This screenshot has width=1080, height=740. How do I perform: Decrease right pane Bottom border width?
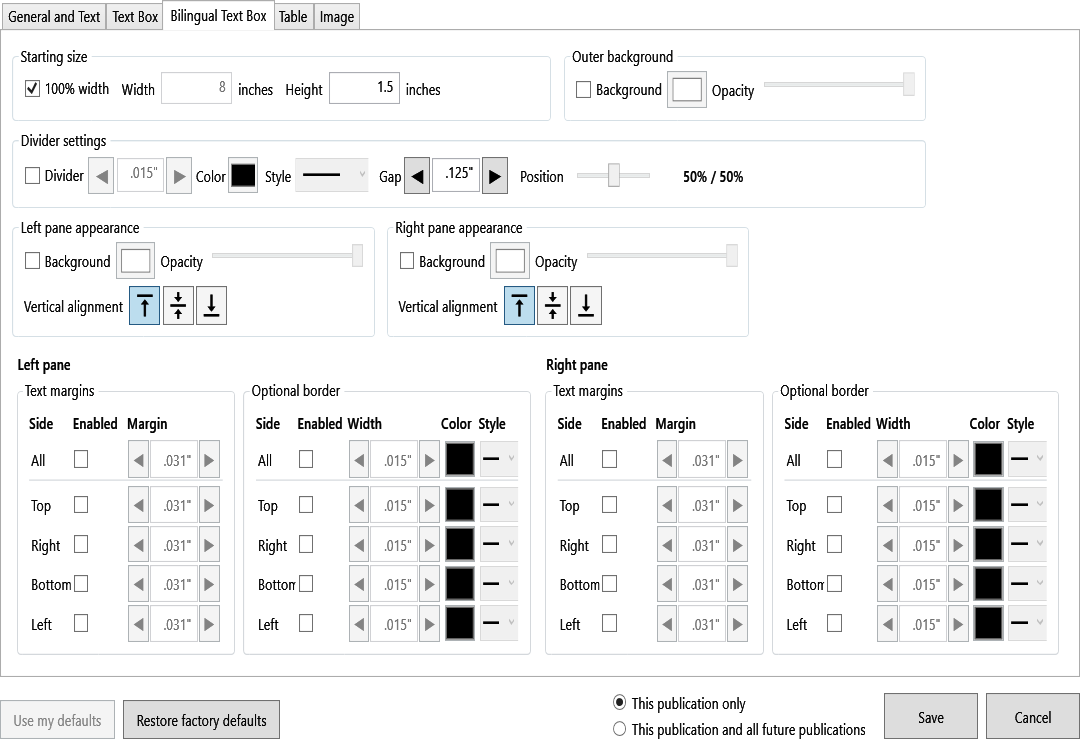887,584
